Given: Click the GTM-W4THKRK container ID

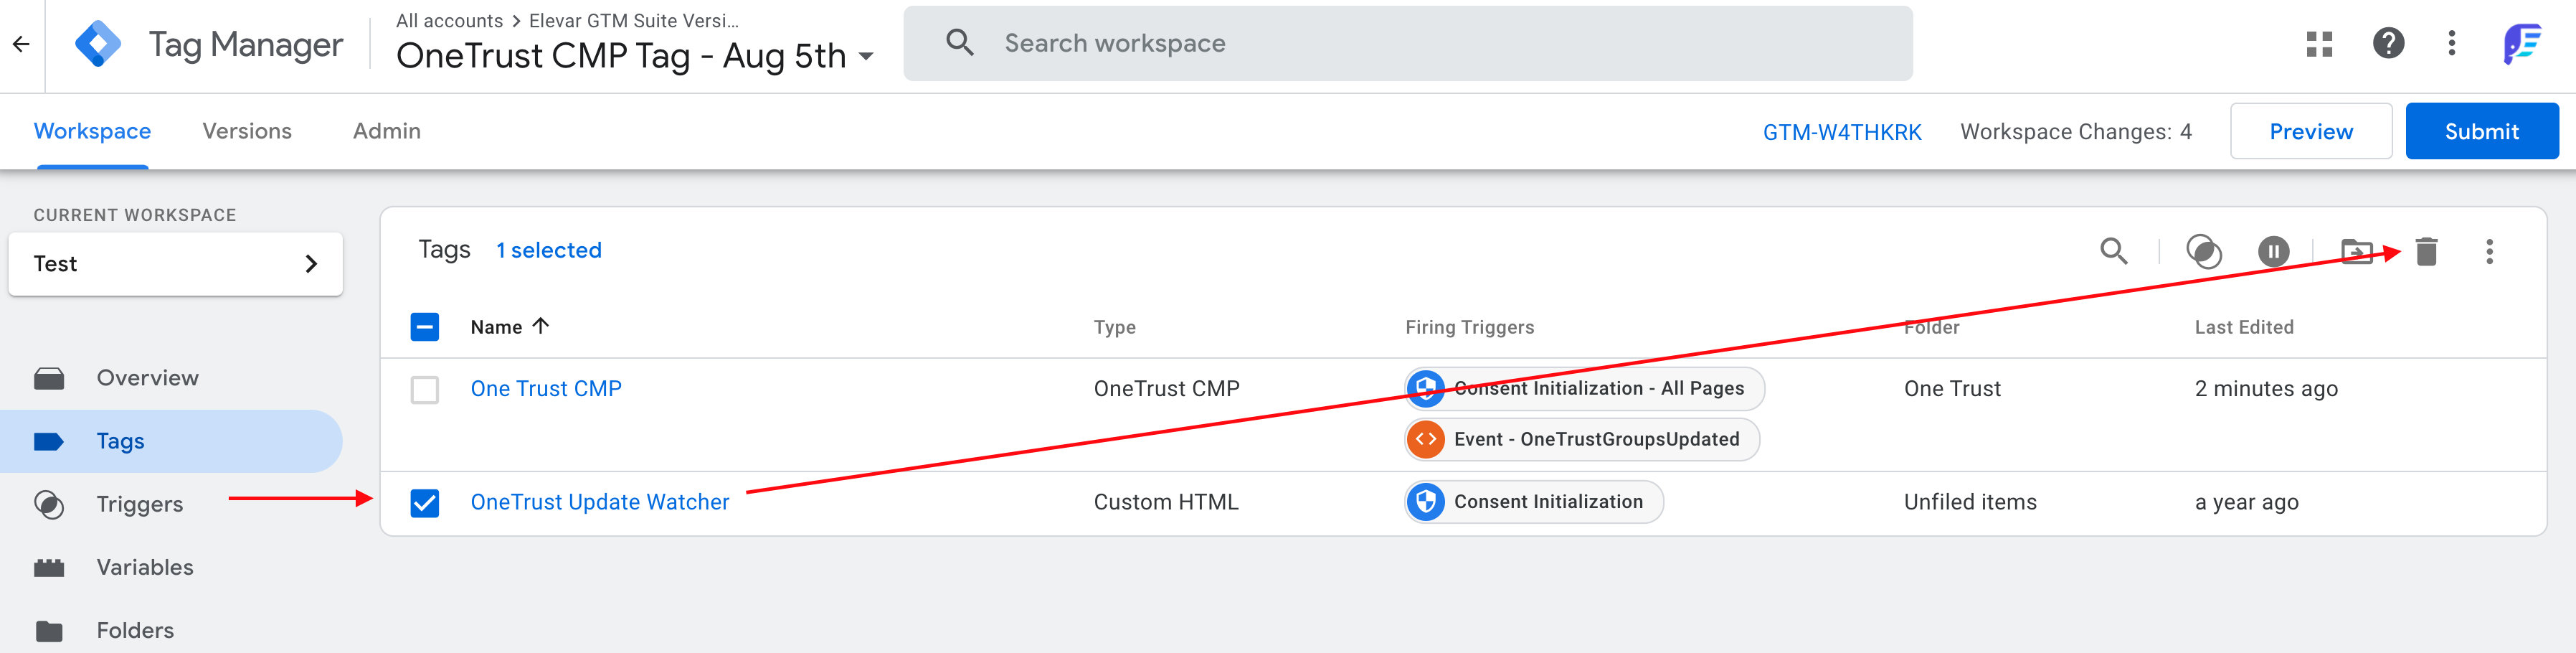Looking at the screenshot, I should click(x=1842, y=132).
